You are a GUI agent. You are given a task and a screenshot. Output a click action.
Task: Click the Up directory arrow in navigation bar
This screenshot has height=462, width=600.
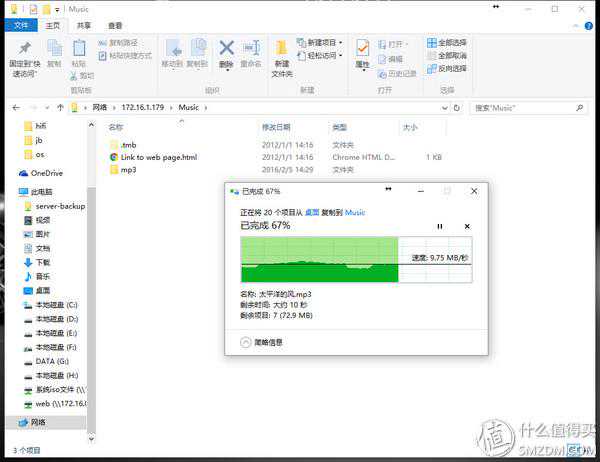59,107
